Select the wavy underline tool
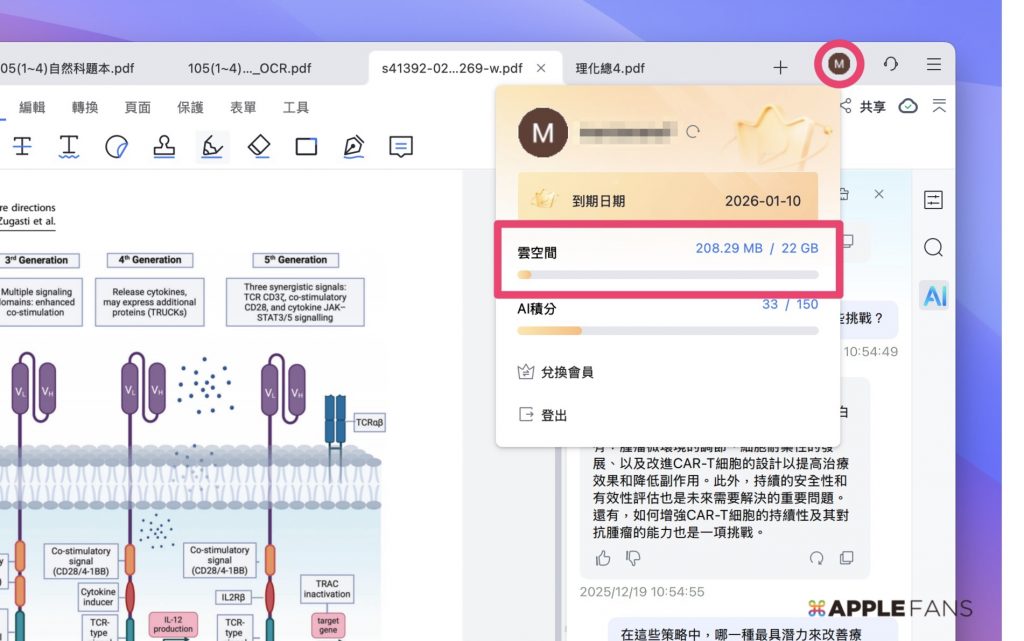Image resolution: width=1024 pixels, height=641 pixels. click(x=70, y=147)
